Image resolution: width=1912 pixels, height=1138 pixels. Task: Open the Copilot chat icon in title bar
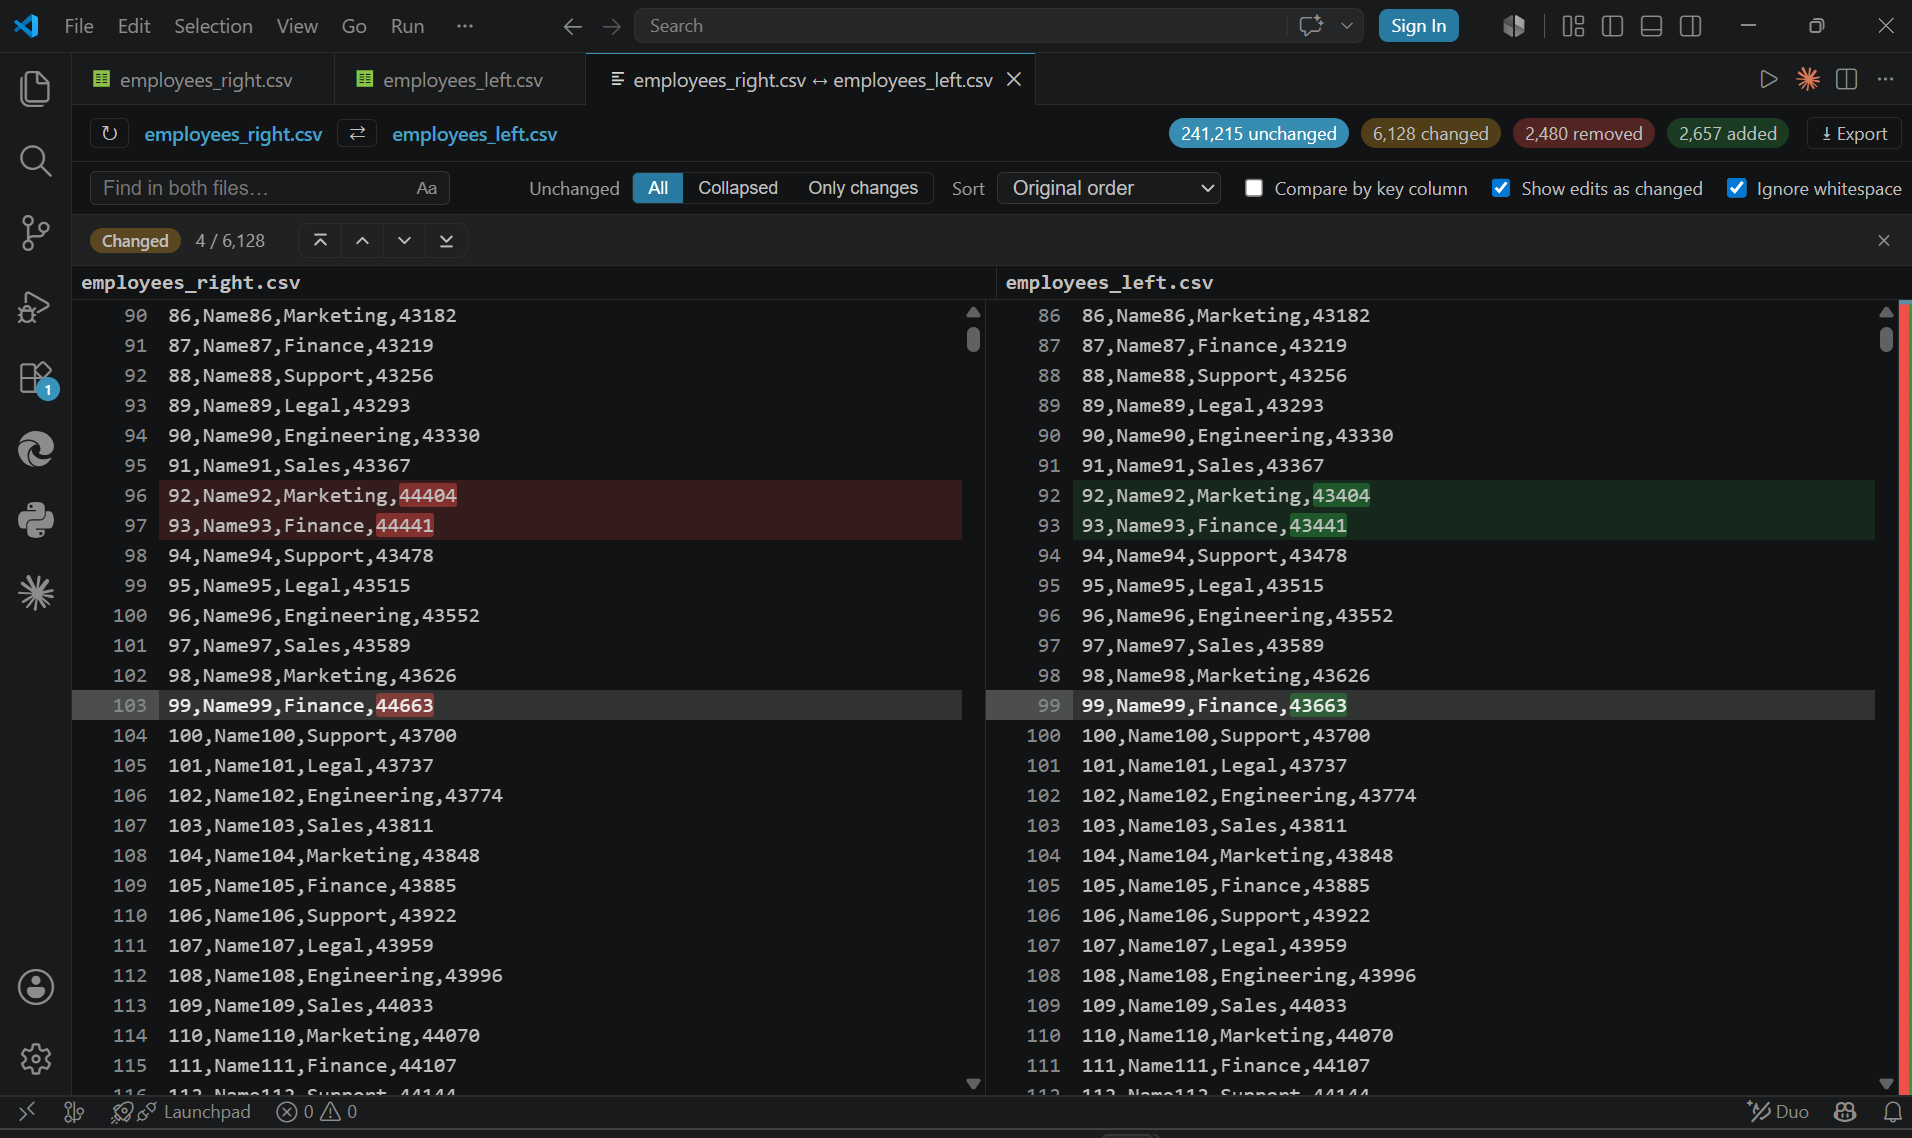click(1310, 26)
